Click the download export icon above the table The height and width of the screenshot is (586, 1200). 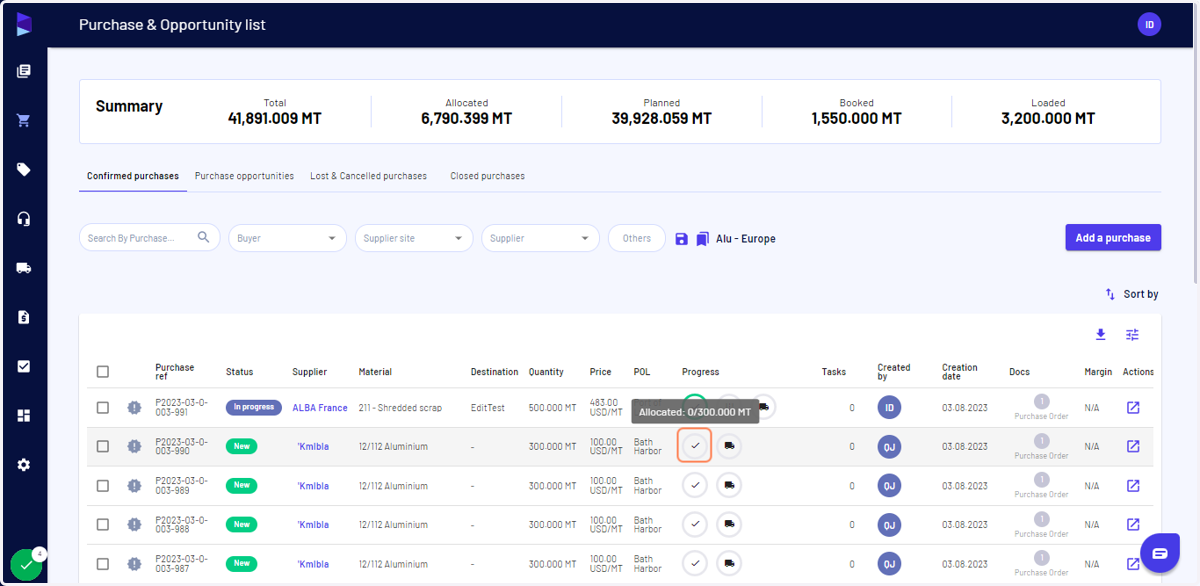[x=1101, y=335]
